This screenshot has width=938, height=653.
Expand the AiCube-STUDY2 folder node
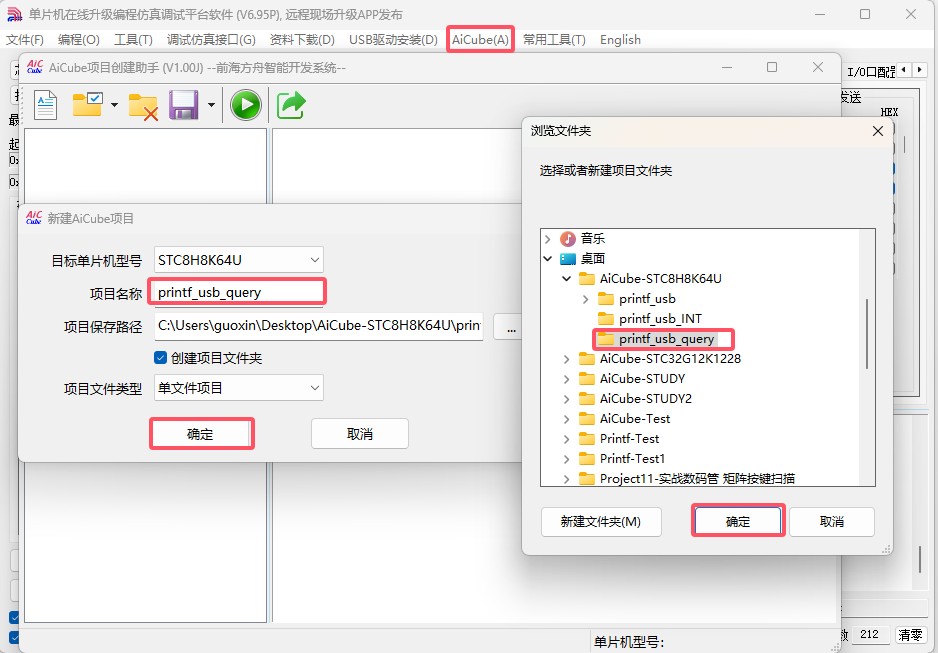point(567,399)
